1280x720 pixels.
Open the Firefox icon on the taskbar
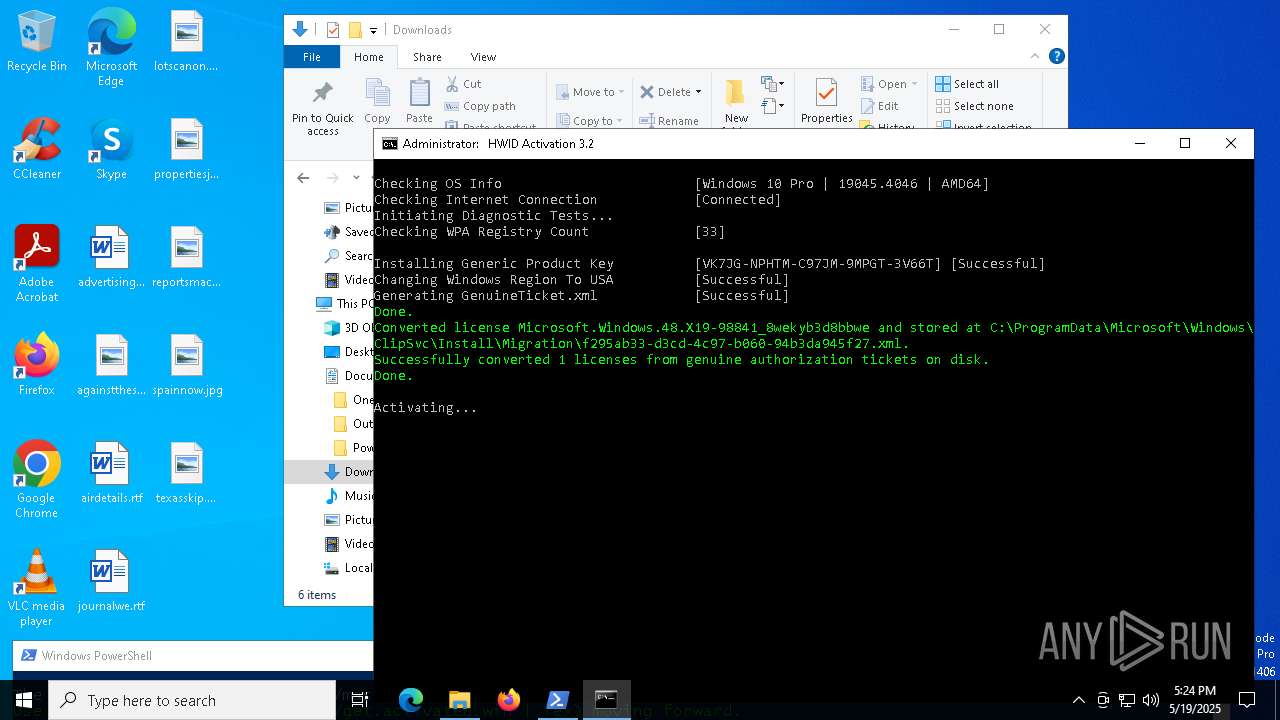click(508, 700)
